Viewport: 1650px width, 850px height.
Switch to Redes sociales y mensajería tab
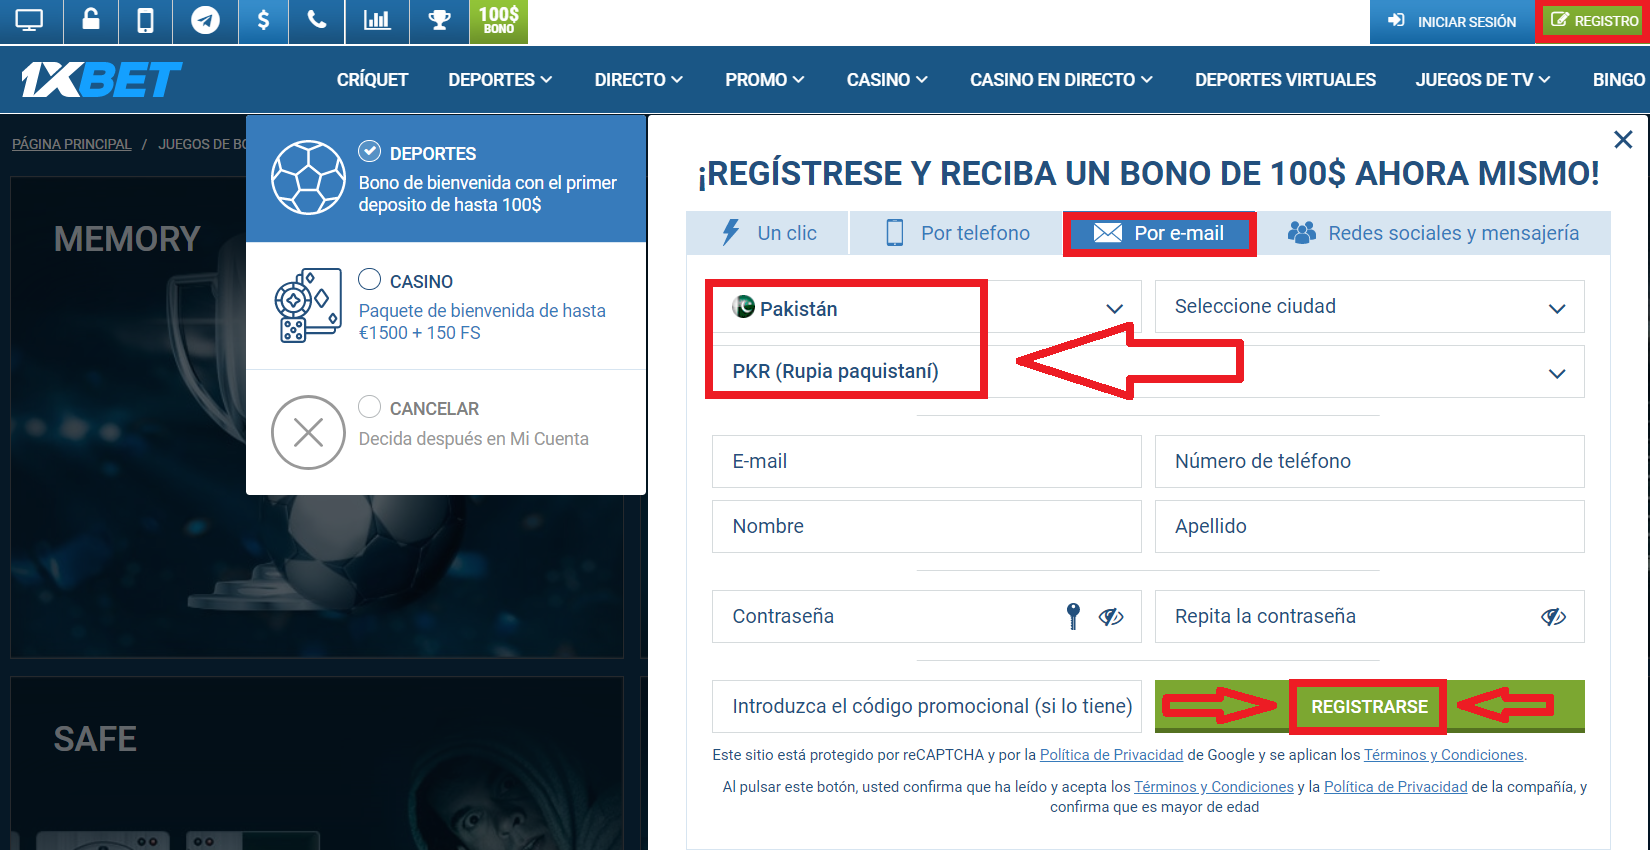tap(1433, 233)
